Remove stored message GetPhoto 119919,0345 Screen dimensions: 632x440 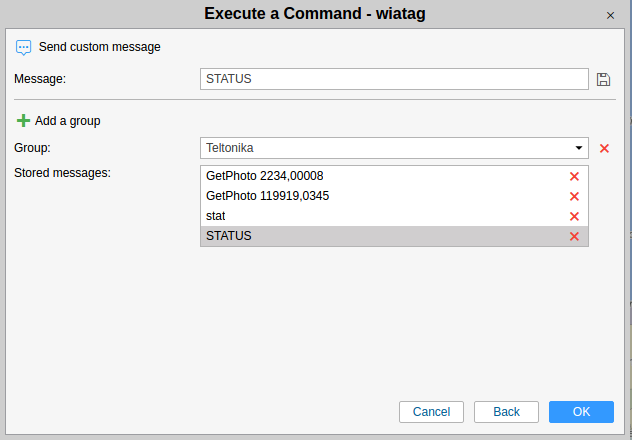(574, 196)
